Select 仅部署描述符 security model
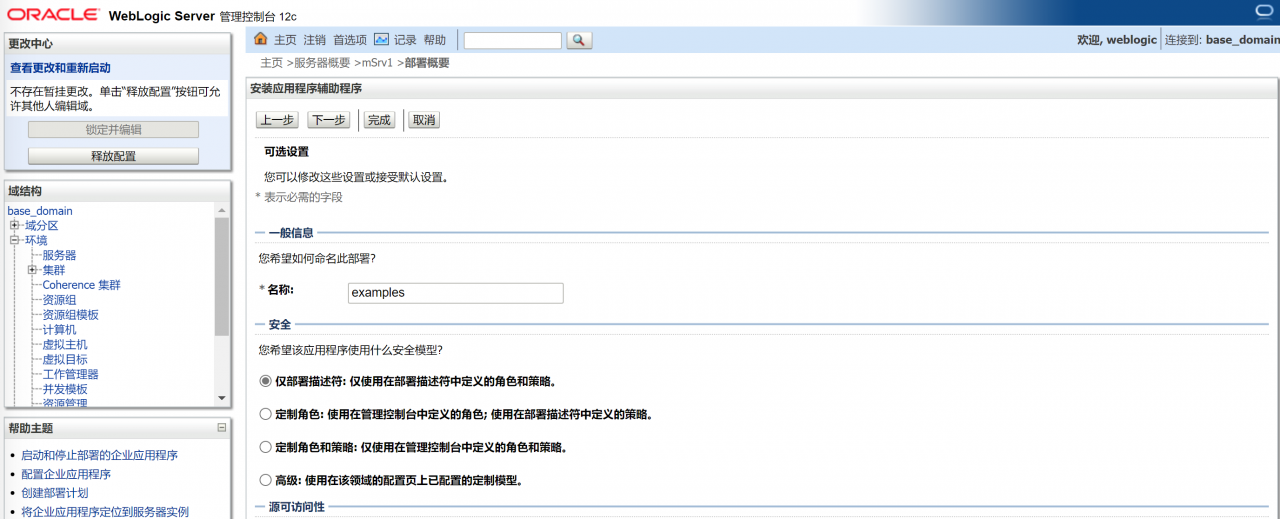This screenshot has width=1280, height=519. click(265, 381)
